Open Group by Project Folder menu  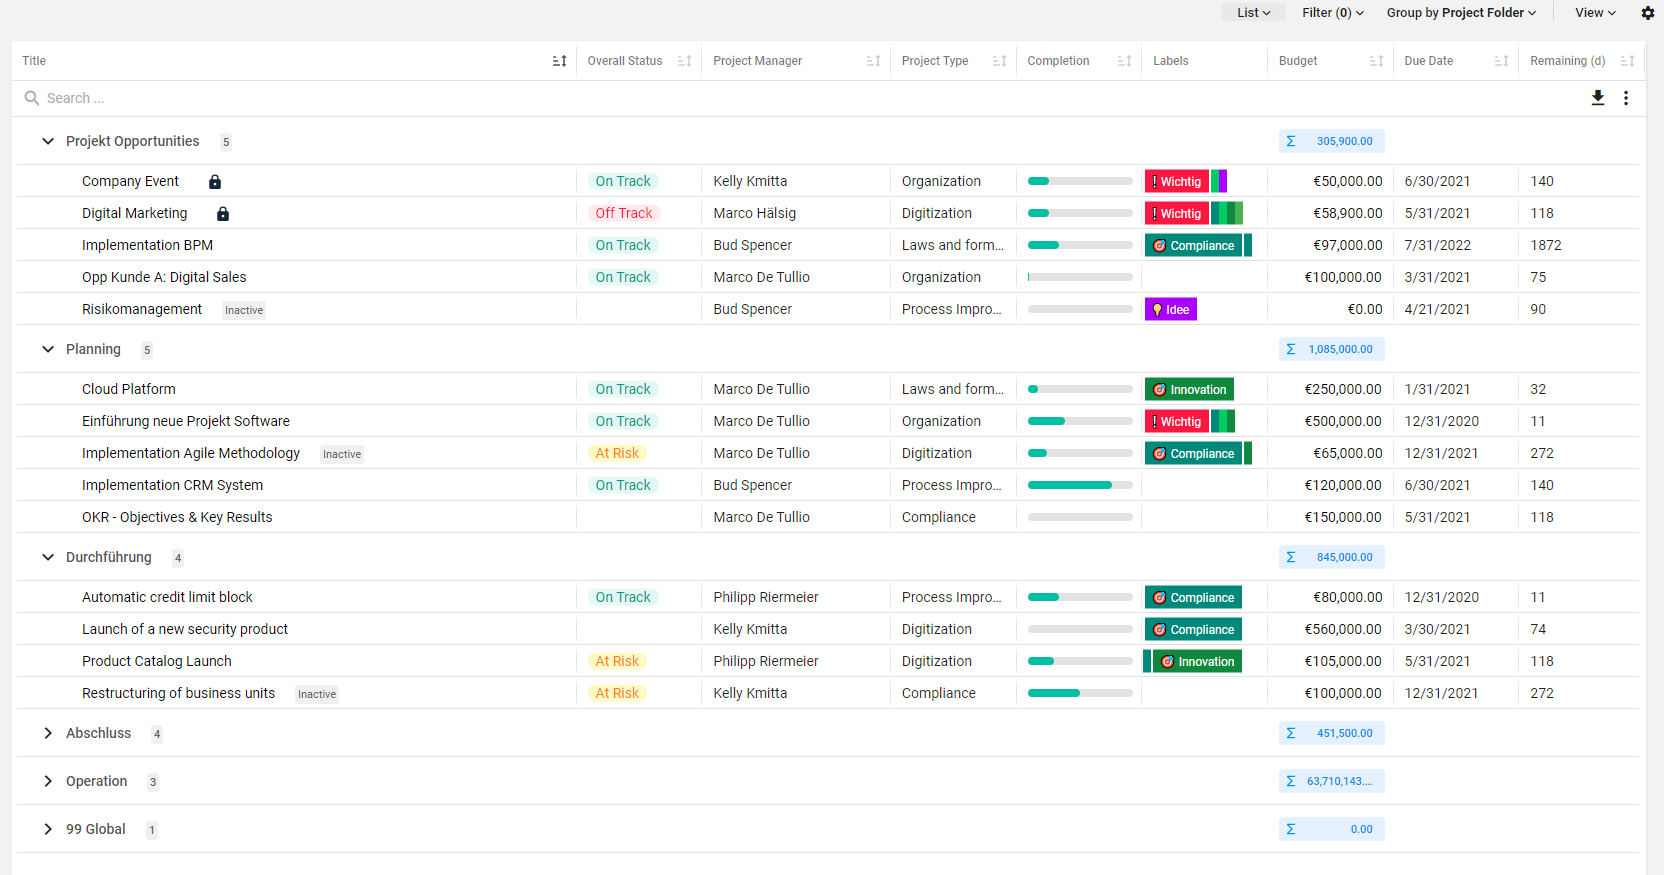point(1460,13)
